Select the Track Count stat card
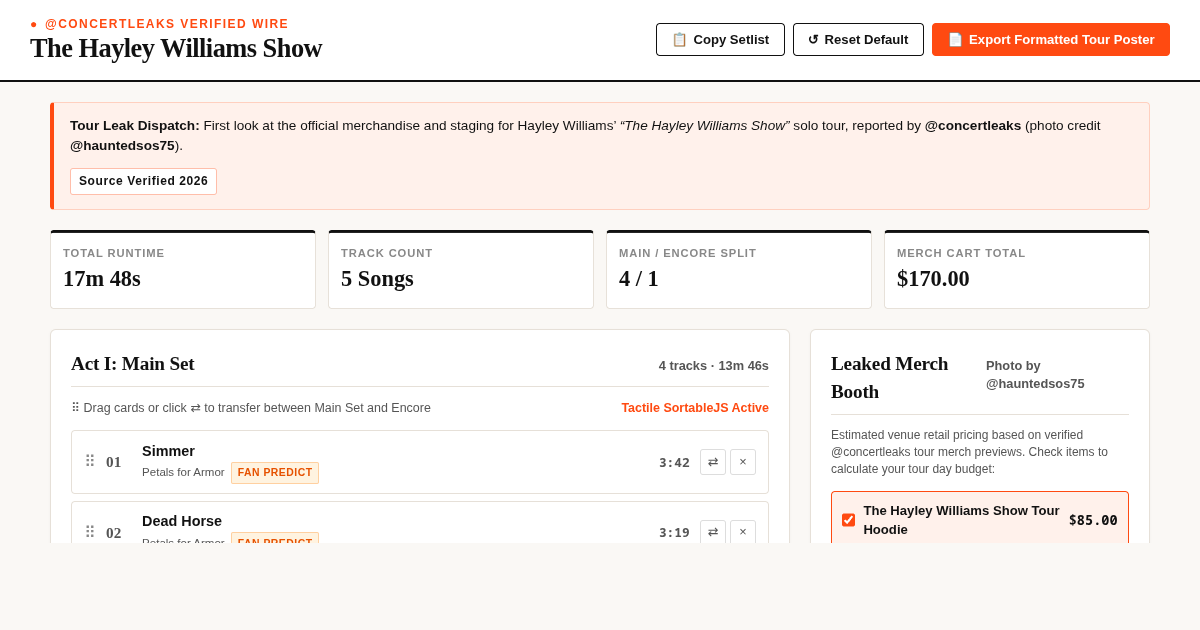Viewport: 1200px width, 630px height. [x=461, y=270]
